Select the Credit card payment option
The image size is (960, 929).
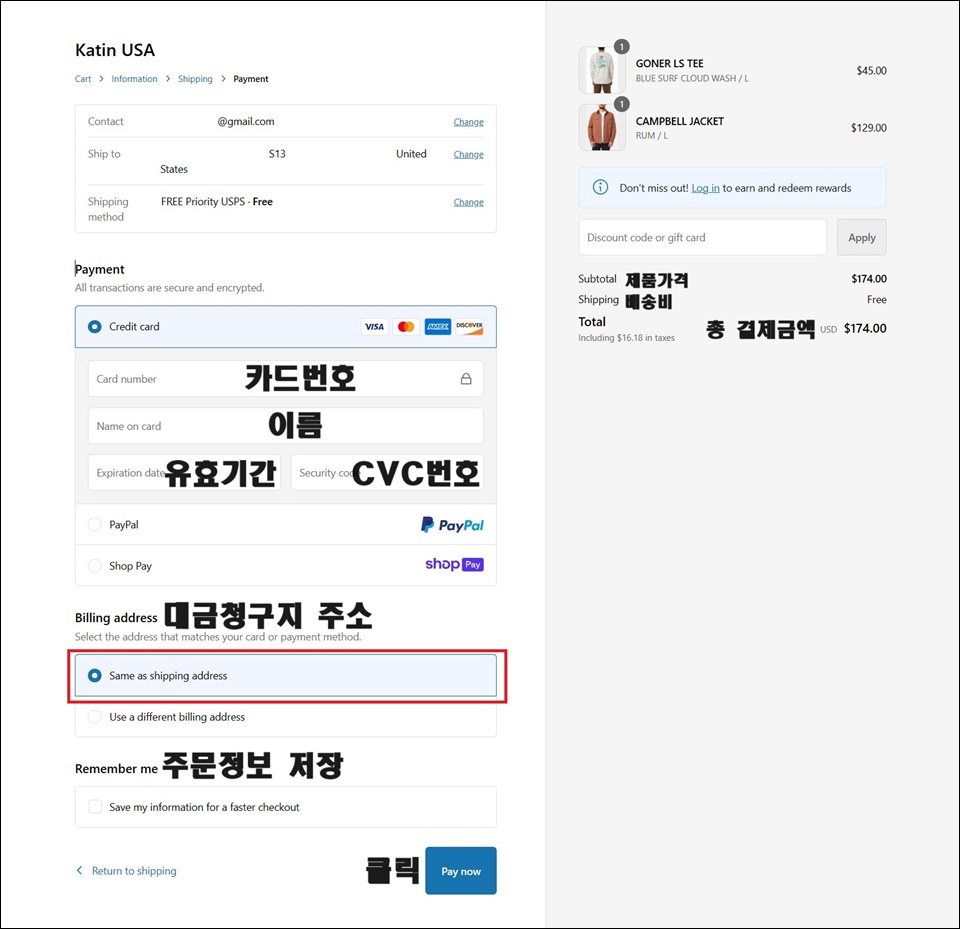[94, 326]
